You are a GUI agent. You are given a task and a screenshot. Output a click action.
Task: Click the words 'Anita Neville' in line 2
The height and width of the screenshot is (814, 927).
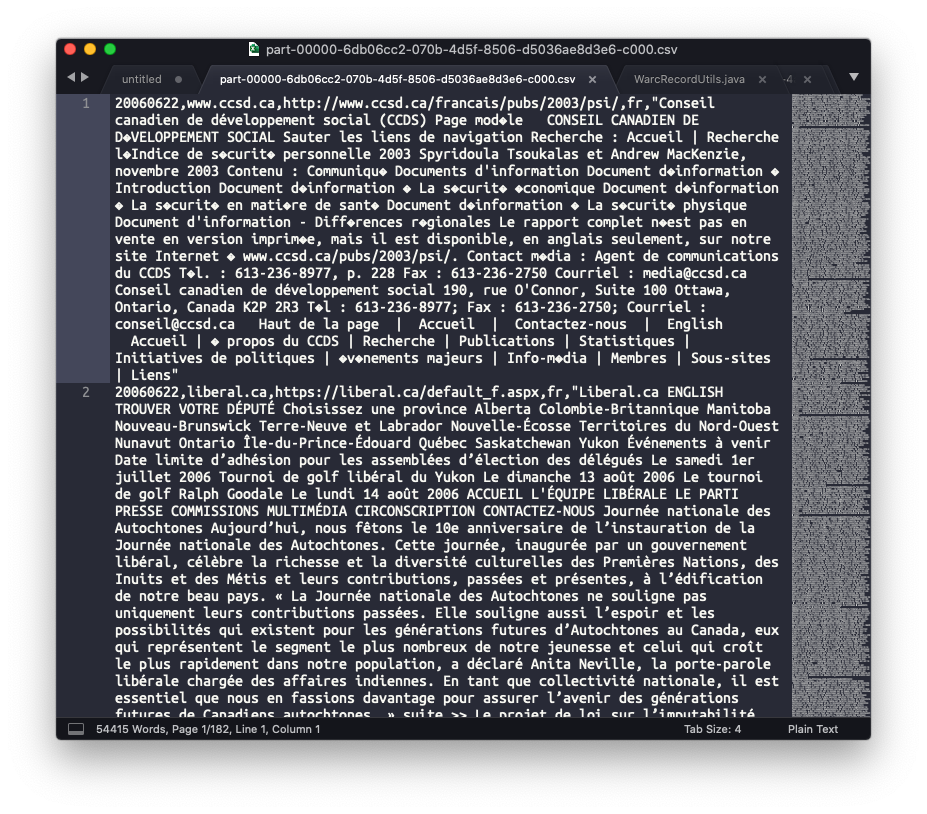coord(582,664)
